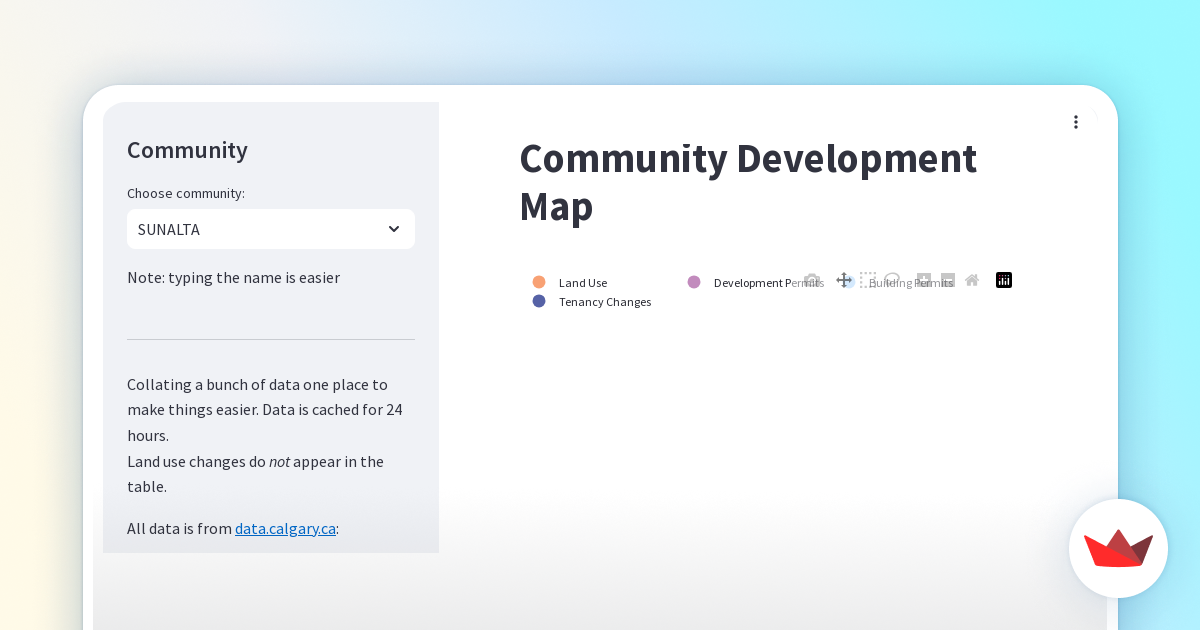This screenshot has width=1200, height=630.
Task: Click the orange Land Use color marker
Action: click(539, 282)
